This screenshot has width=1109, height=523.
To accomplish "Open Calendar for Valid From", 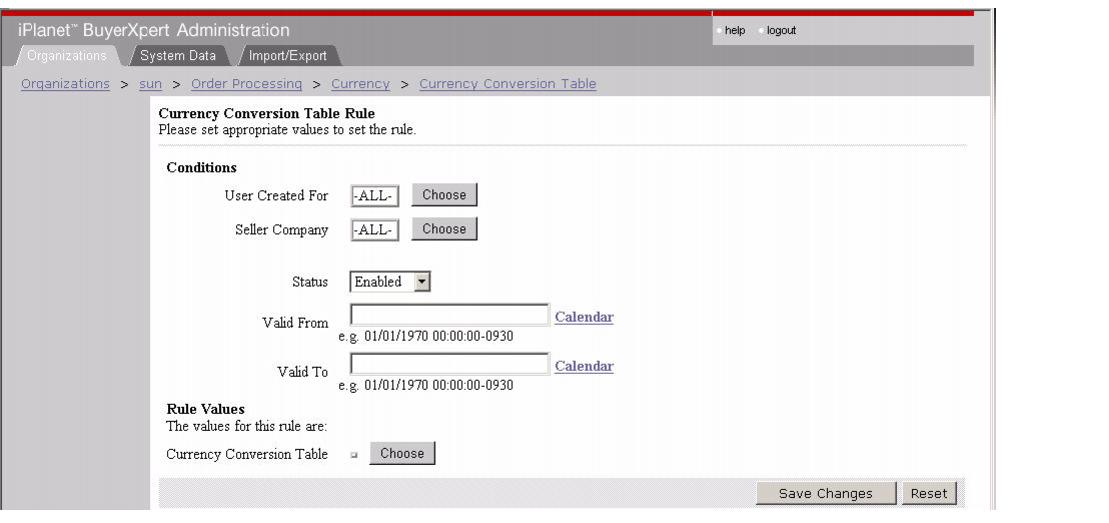I will point(584,317).
